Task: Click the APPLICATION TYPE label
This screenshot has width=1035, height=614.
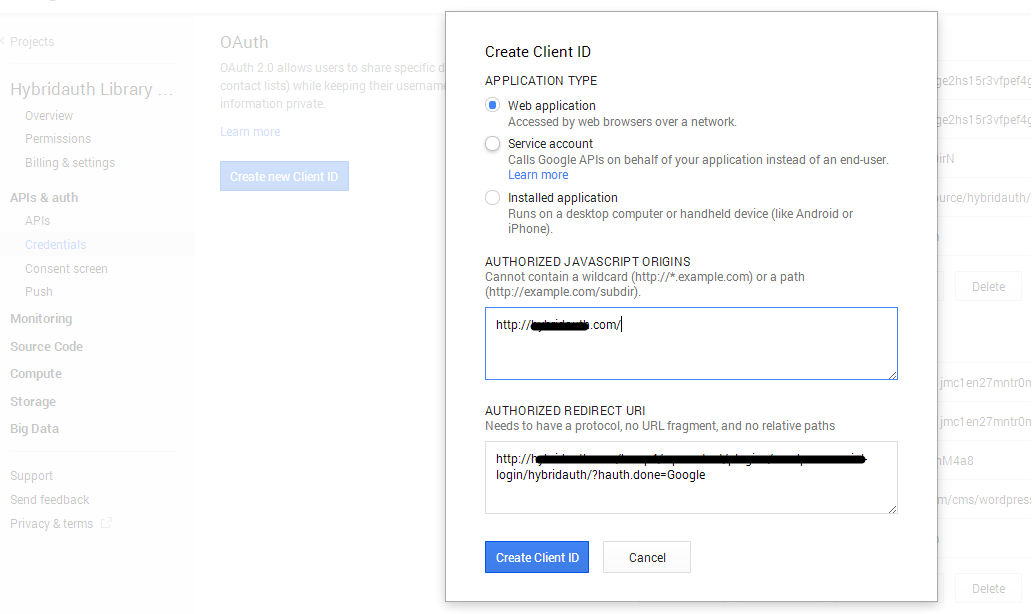Action: [x=541, y=81]
